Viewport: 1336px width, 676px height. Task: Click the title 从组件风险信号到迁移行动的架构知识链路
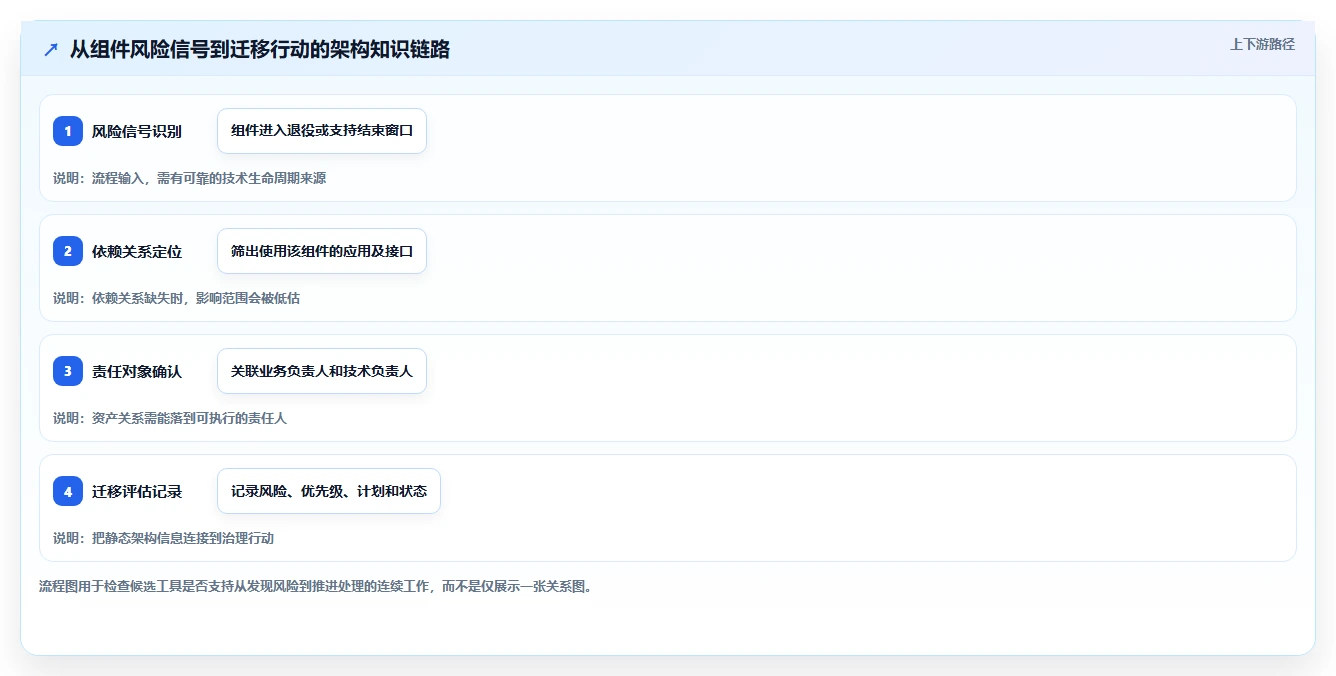[x=260, y=49]
